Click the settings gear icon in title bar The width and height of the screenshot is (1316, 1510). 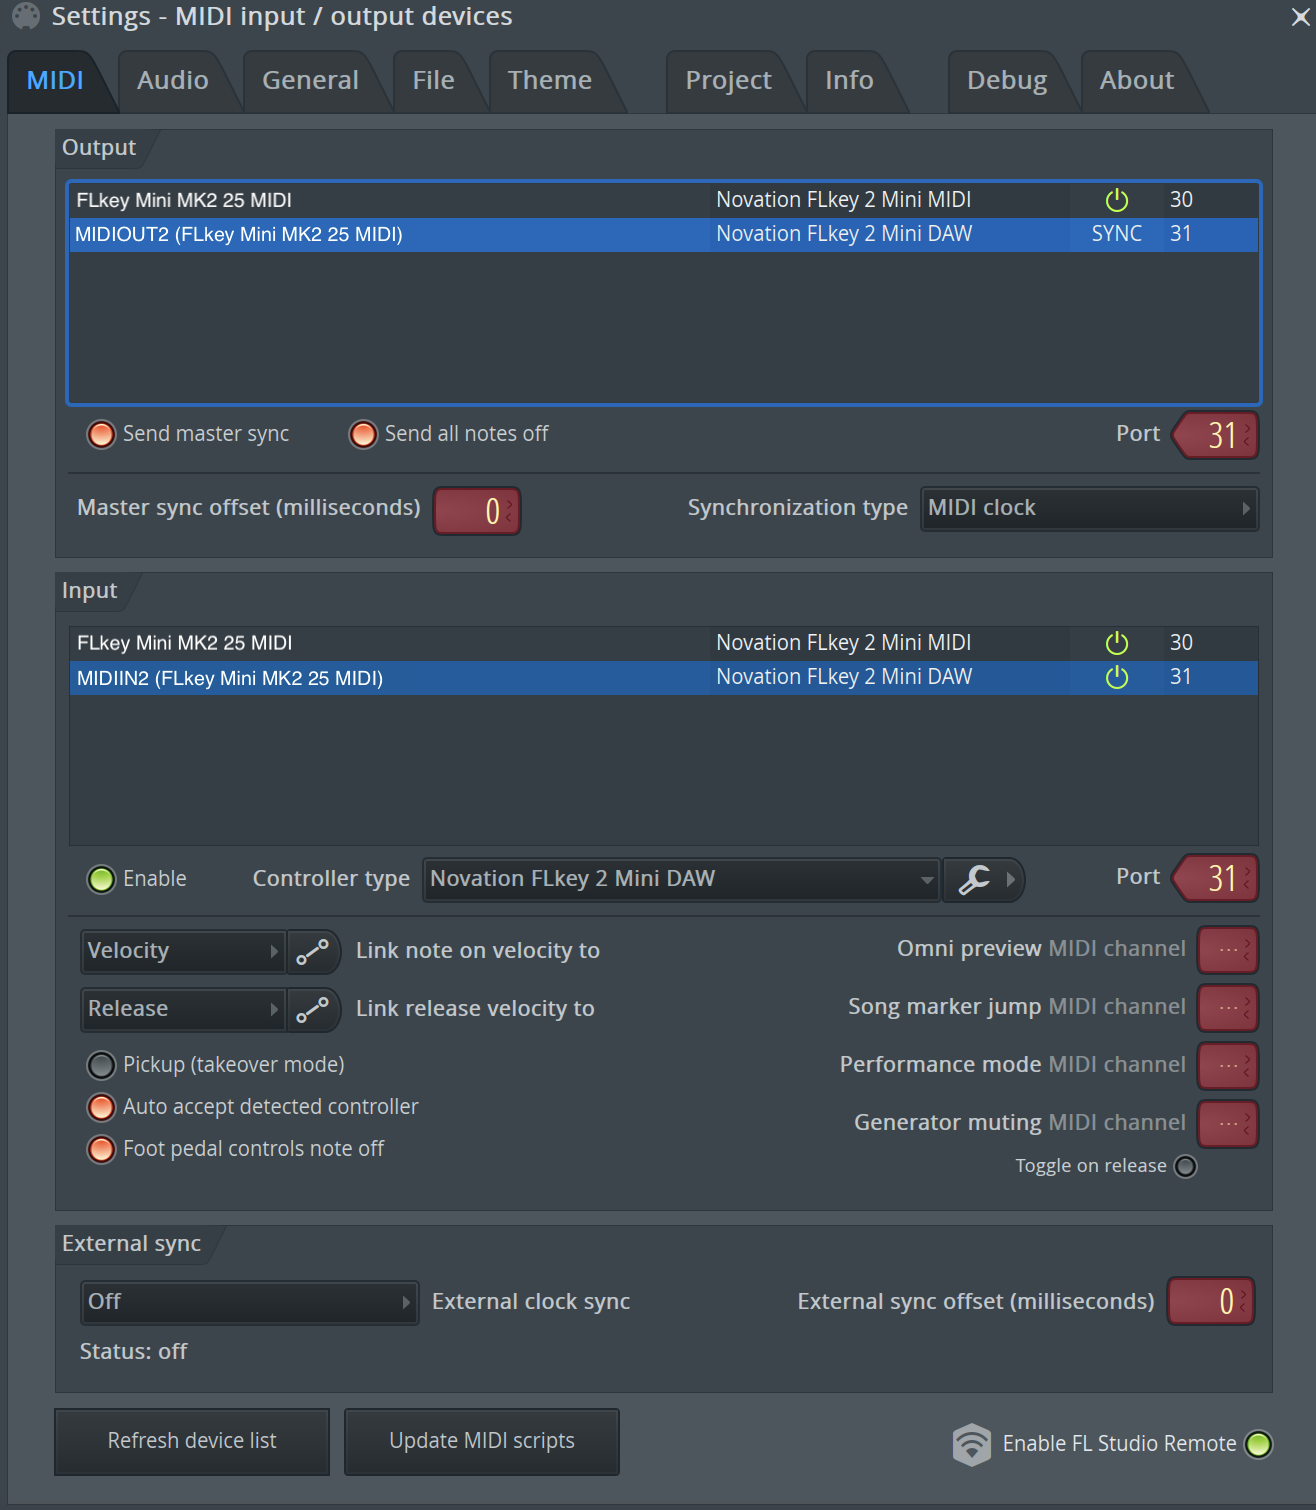[26, 16]
